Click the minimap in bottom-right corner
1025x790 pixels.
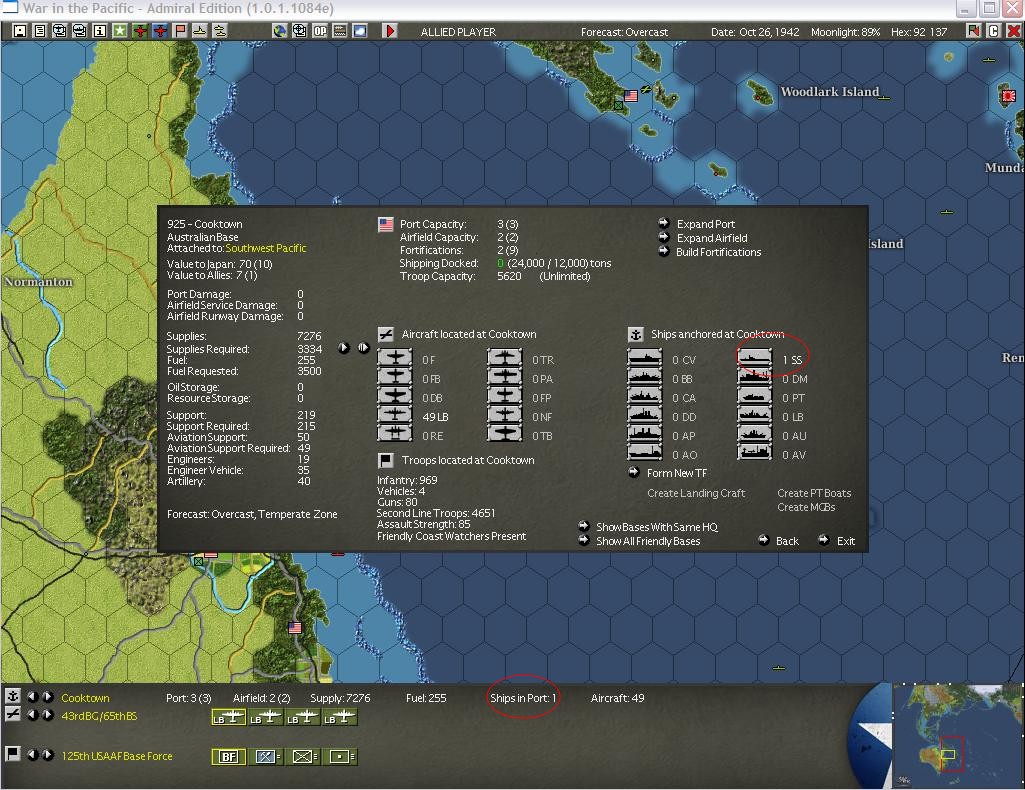(956, 735)
